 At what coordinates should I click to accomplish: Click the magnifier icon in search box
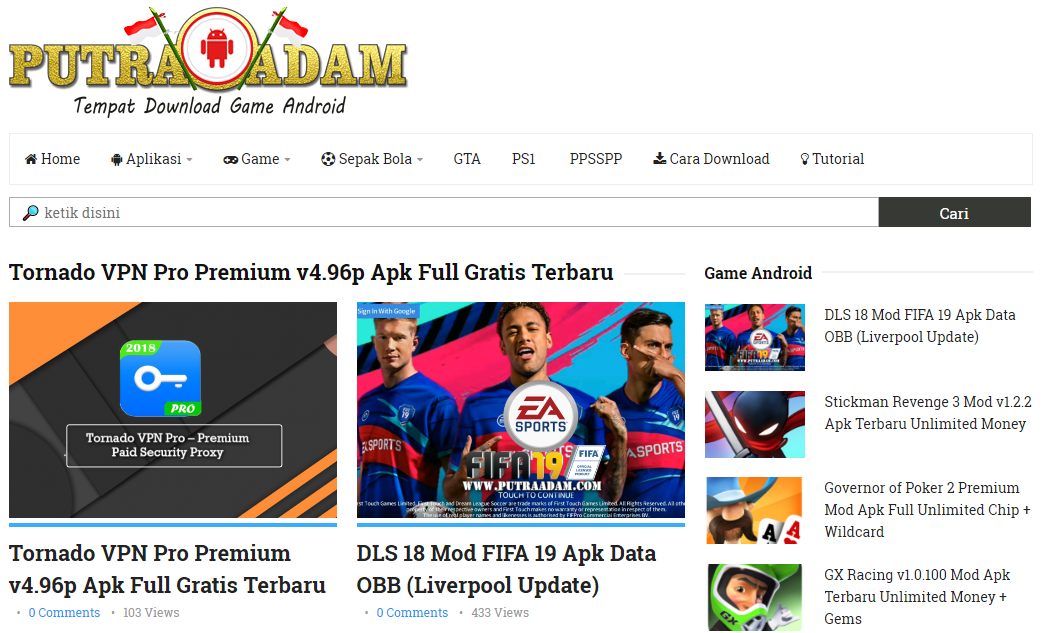coord(31,213)
